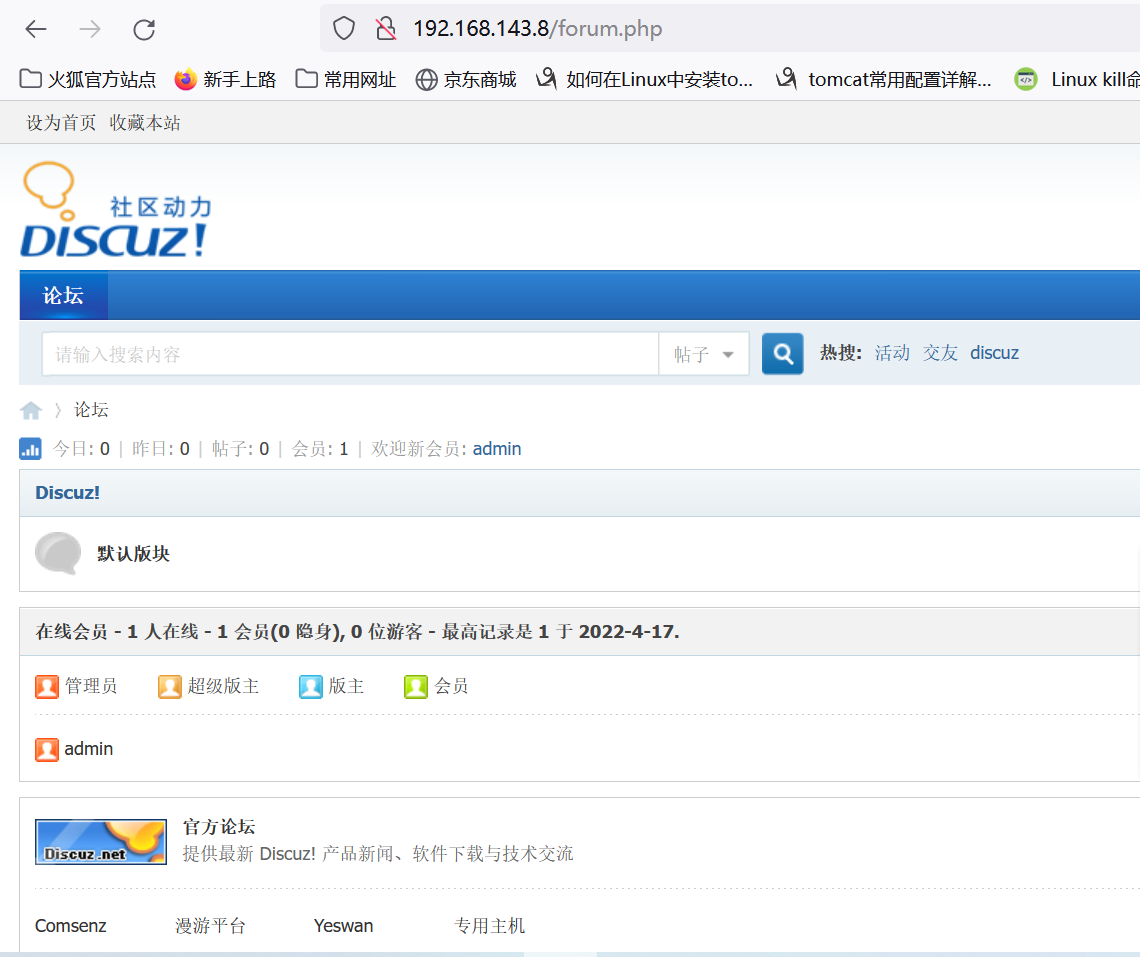
Task: Open the 帖子 search type dropdown
Action: point(703,353)
